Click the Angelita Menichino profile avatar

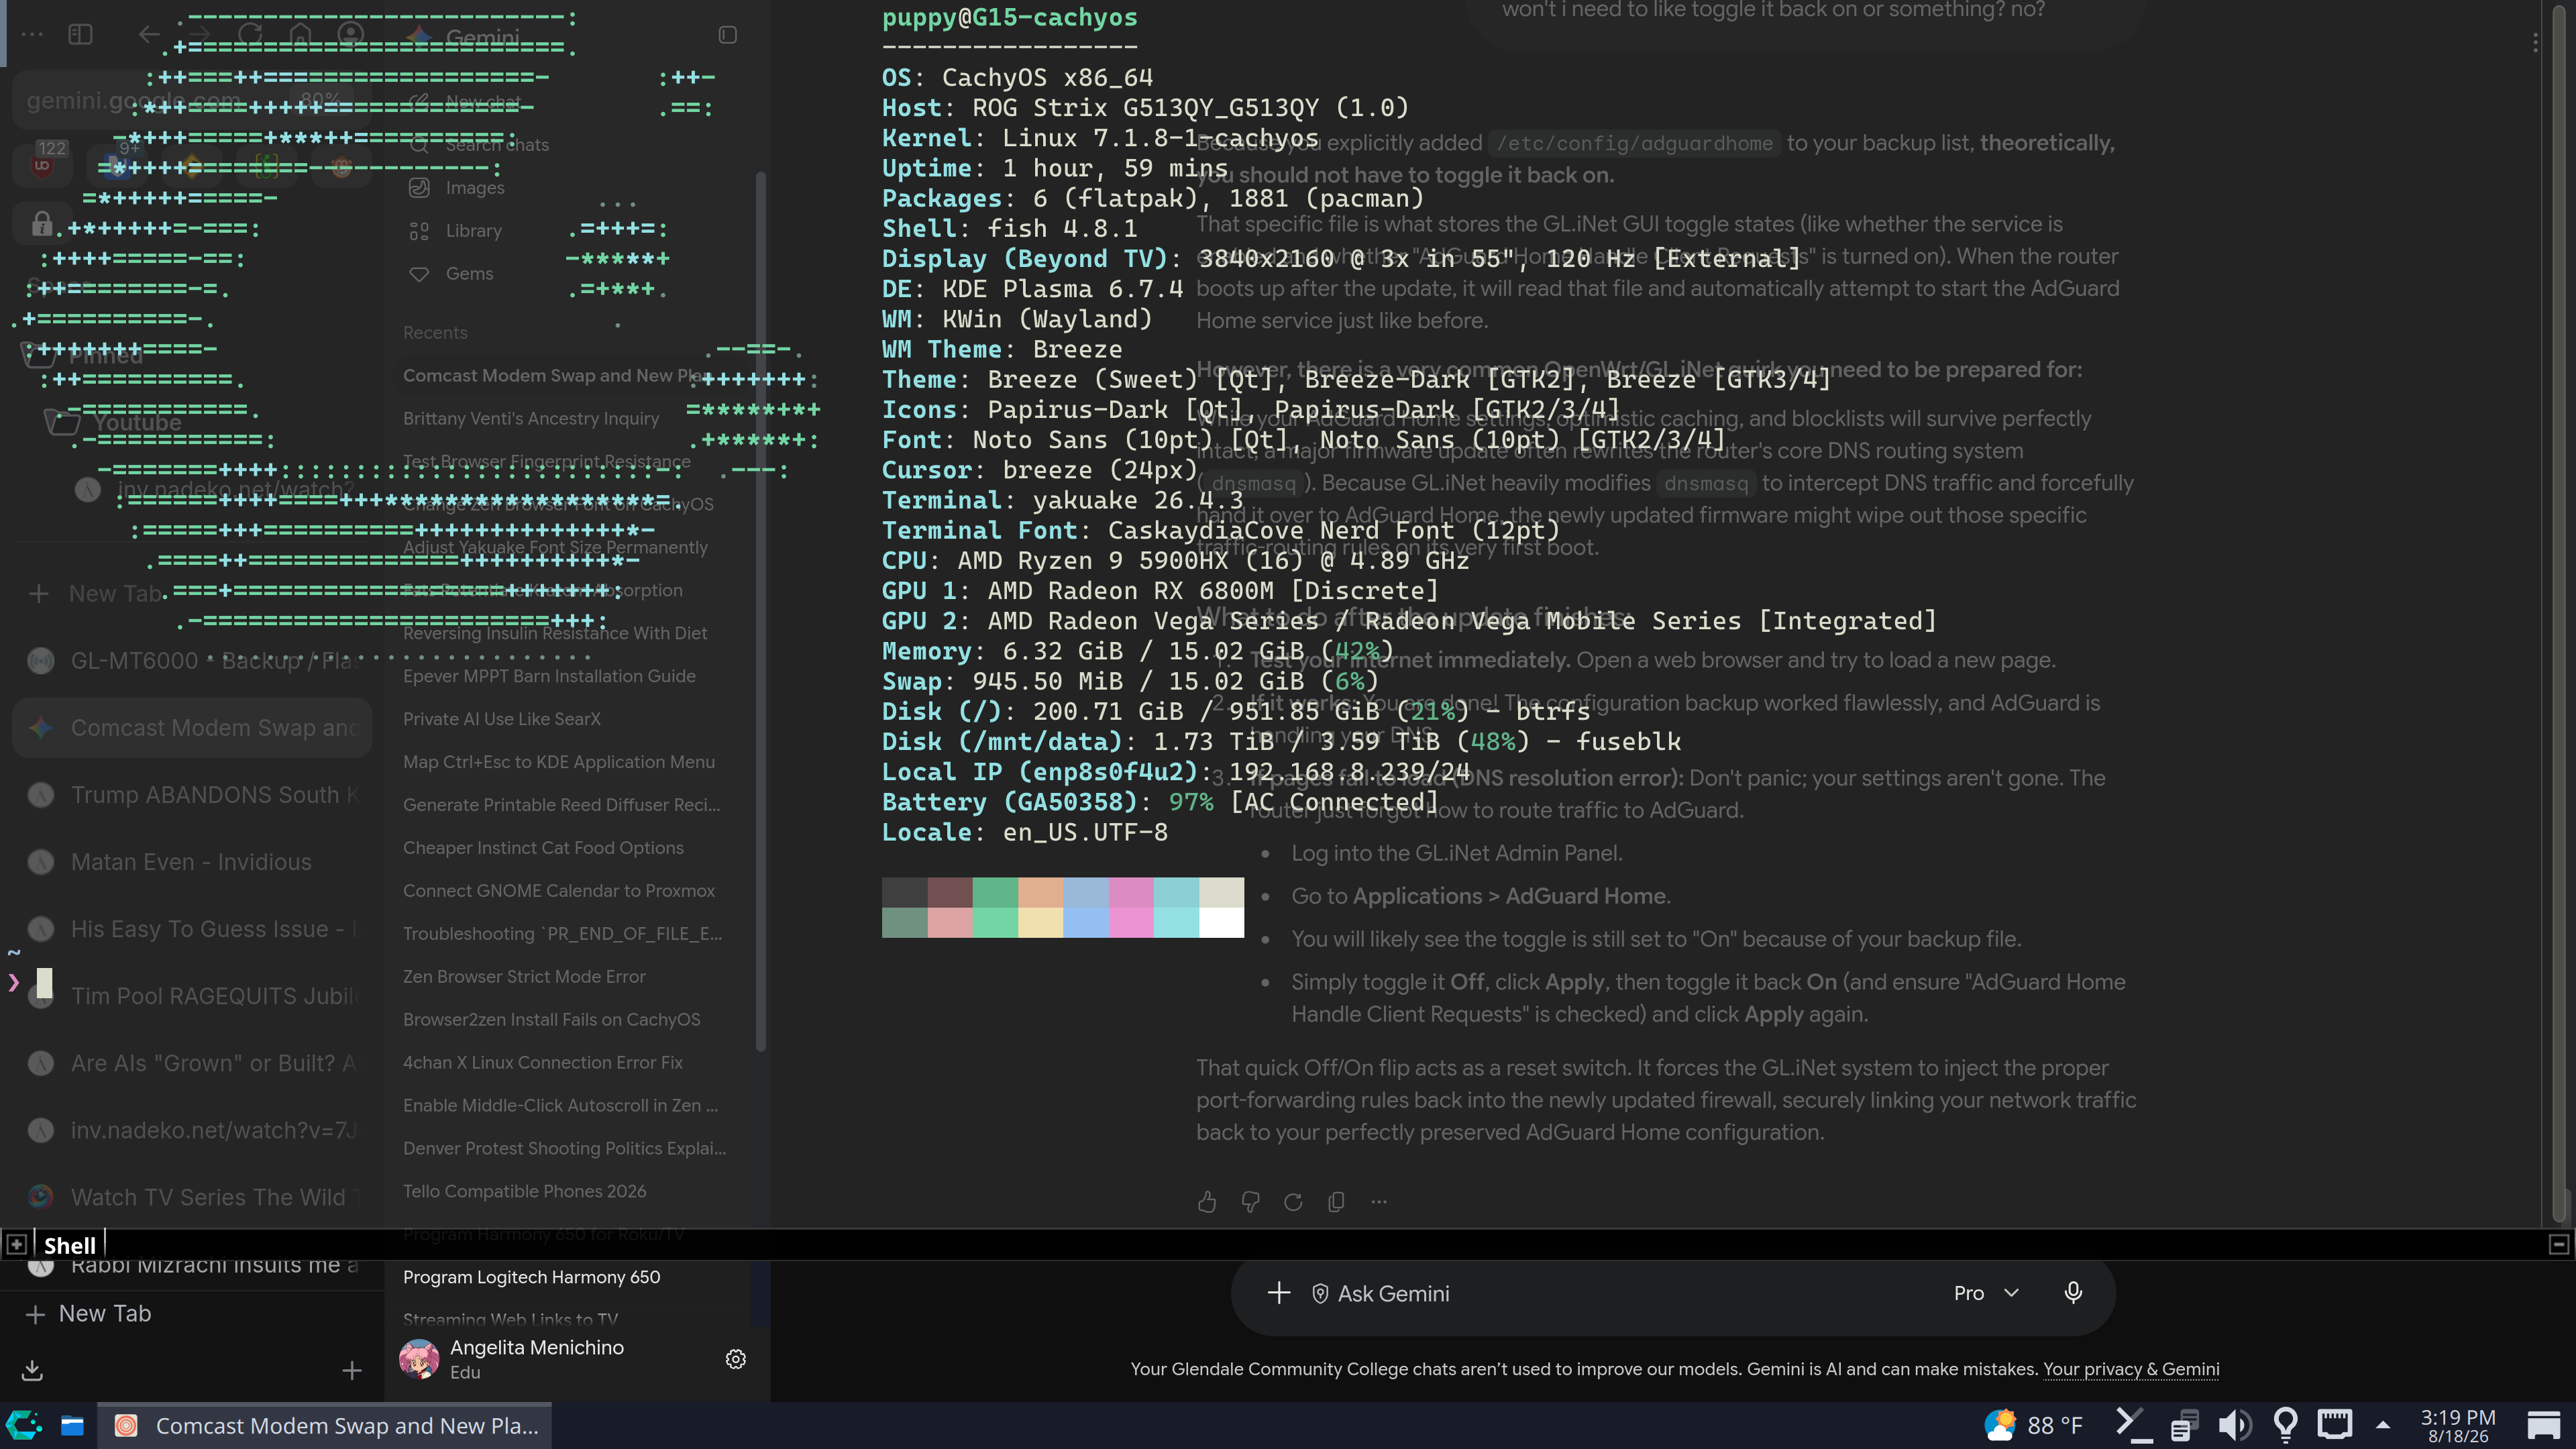(x=419, y=1359)
